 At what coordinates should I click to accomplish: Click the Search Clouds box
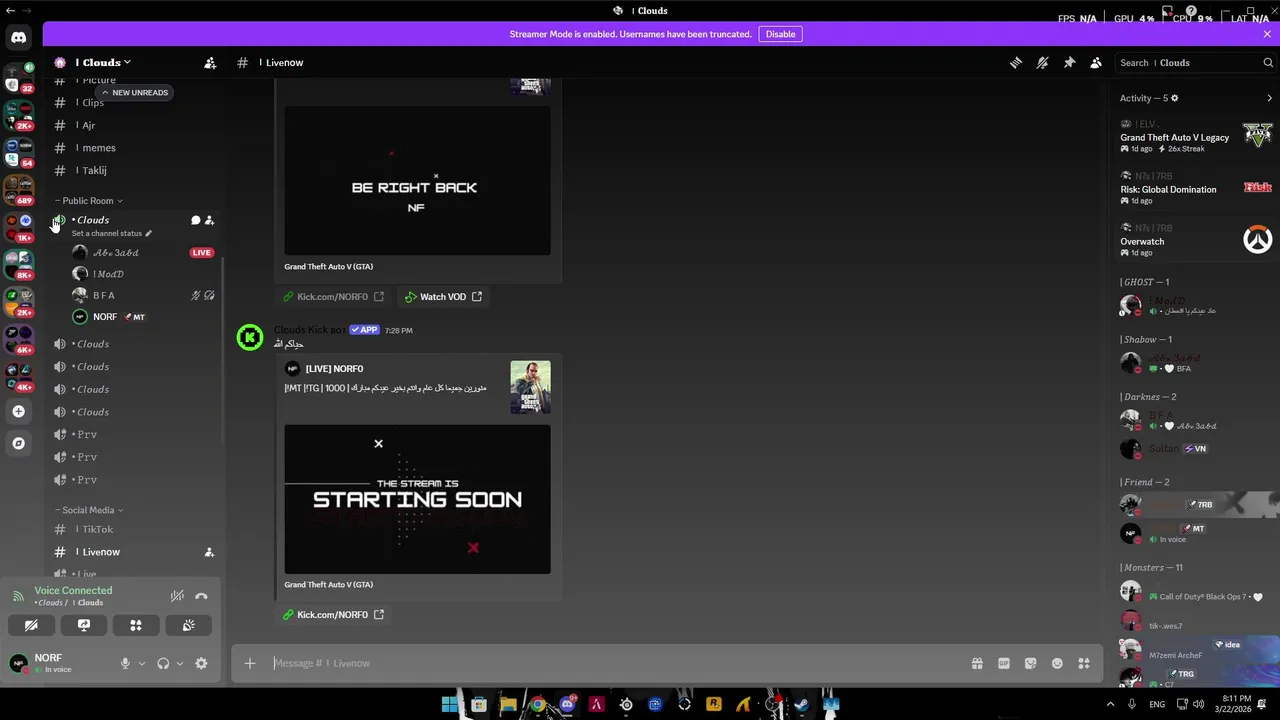(x=1195, y=62)
